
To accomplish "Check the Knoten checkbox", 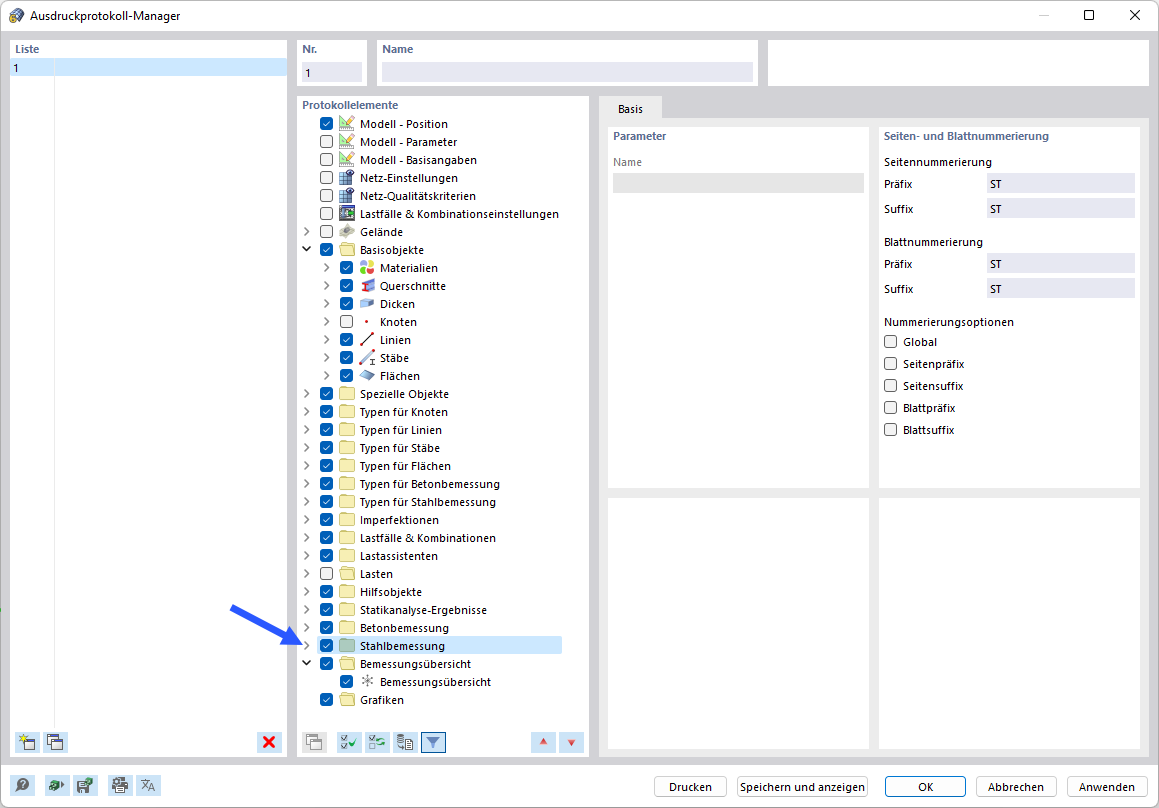I will click(347, 322).
